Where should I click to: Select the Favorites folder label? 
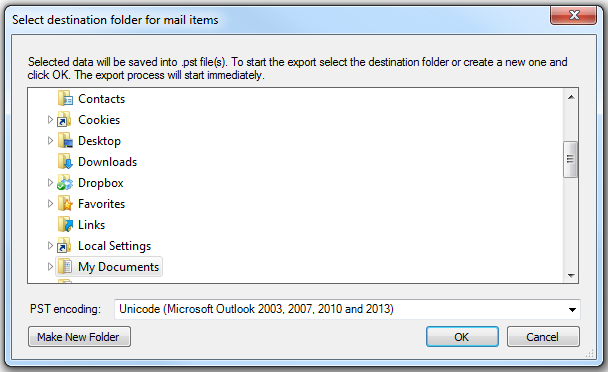pos(102,204)
